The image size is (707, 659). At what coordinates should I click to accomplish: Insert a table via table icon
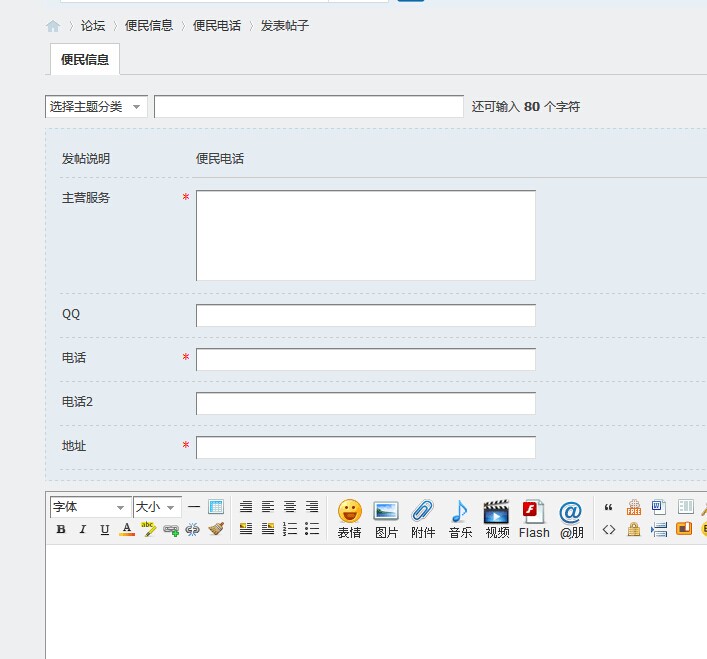[216, 507]
